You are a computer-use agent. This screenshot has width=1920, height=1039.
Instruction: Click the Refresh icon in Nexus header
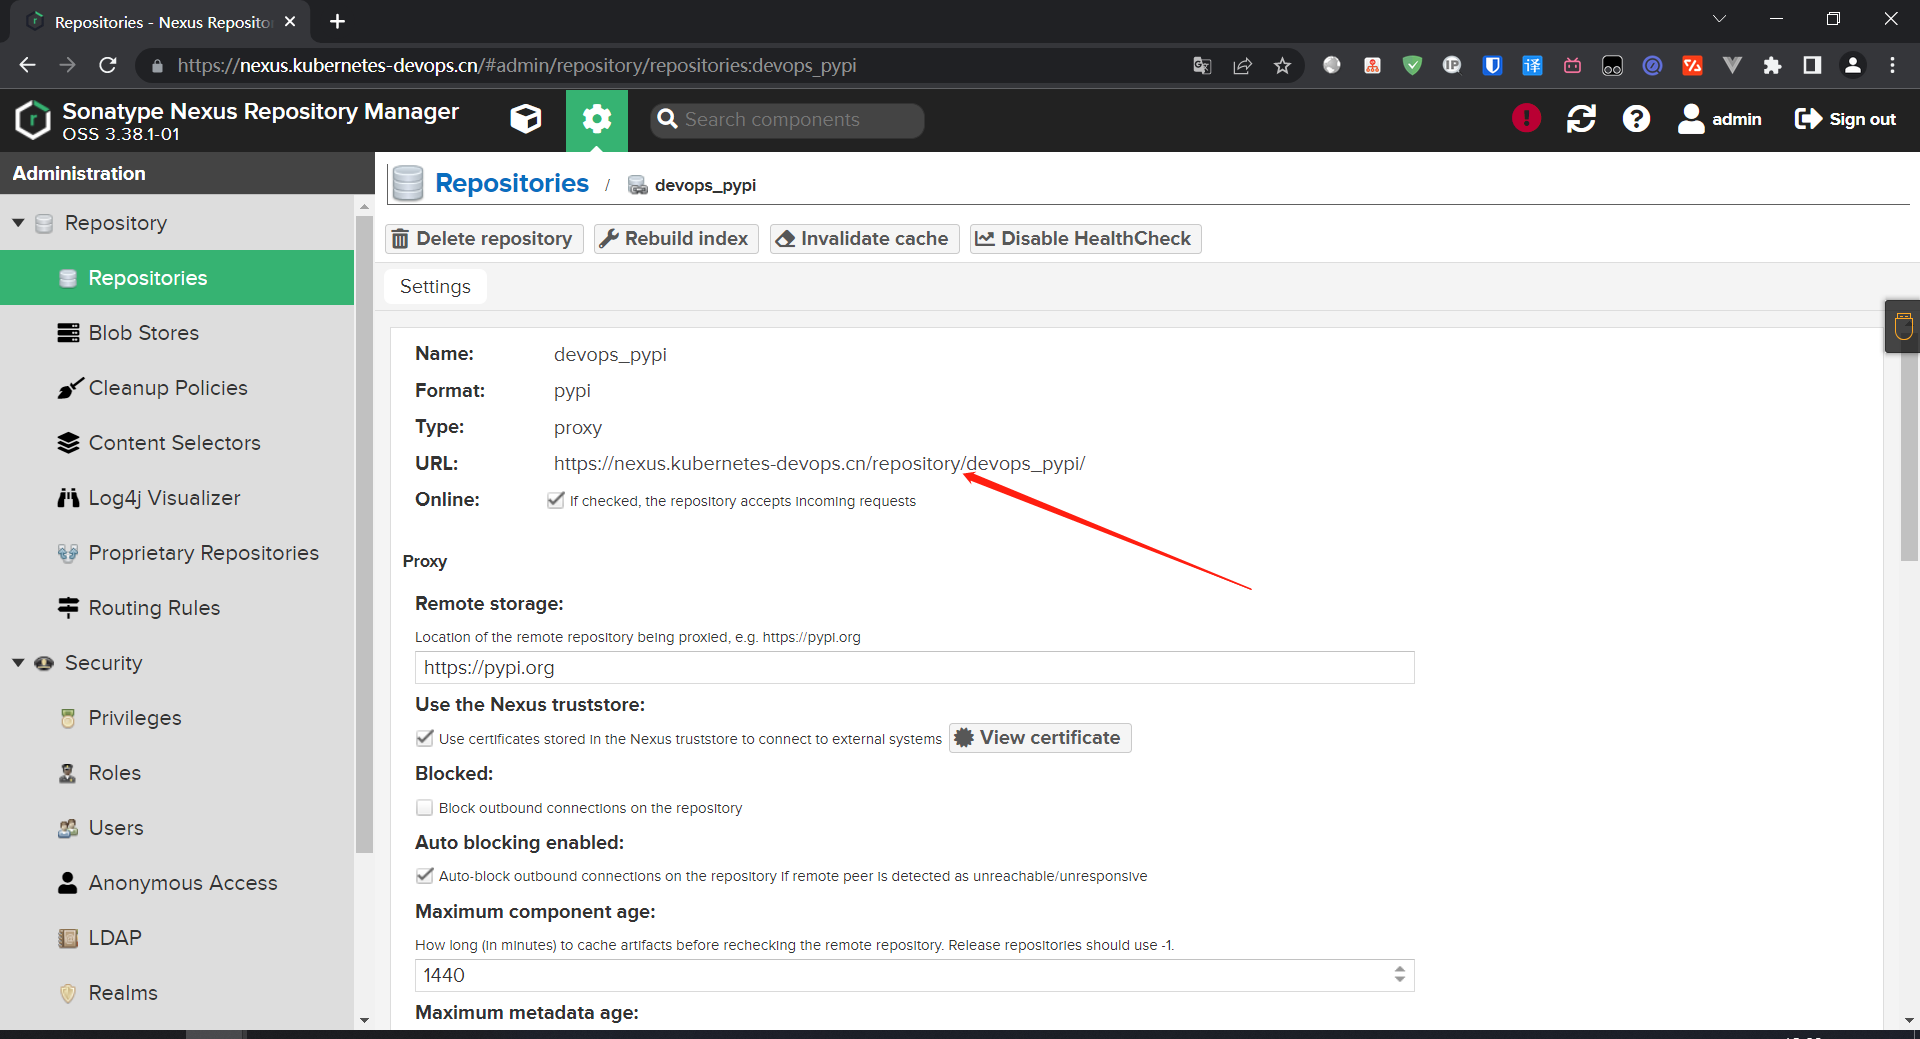pos(1581,119)
